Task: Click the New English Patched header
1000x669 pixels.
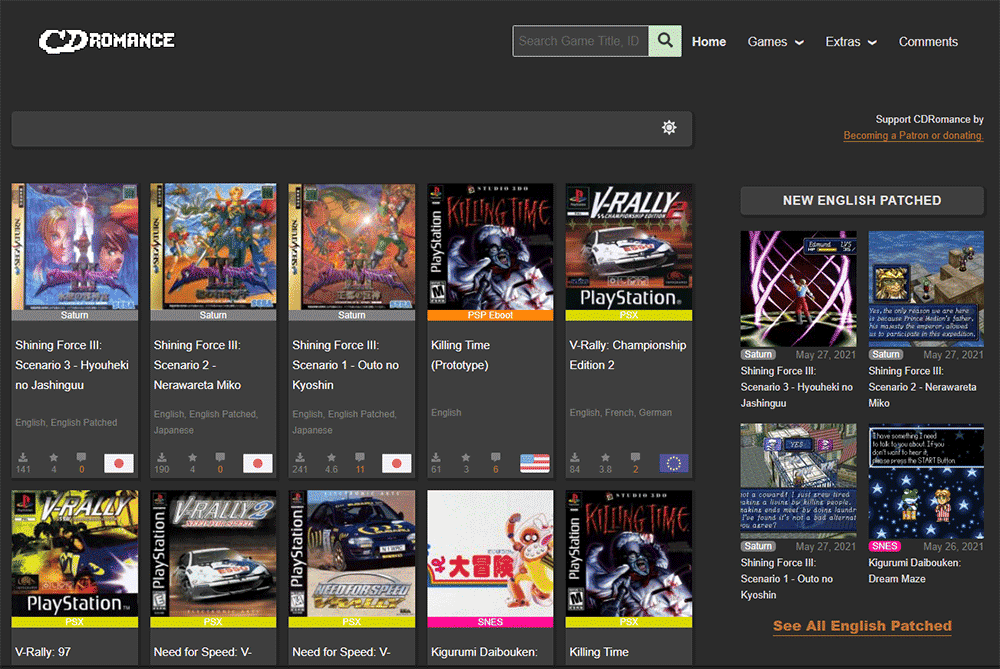Action: pyautogui.click(x=862, y=200)
